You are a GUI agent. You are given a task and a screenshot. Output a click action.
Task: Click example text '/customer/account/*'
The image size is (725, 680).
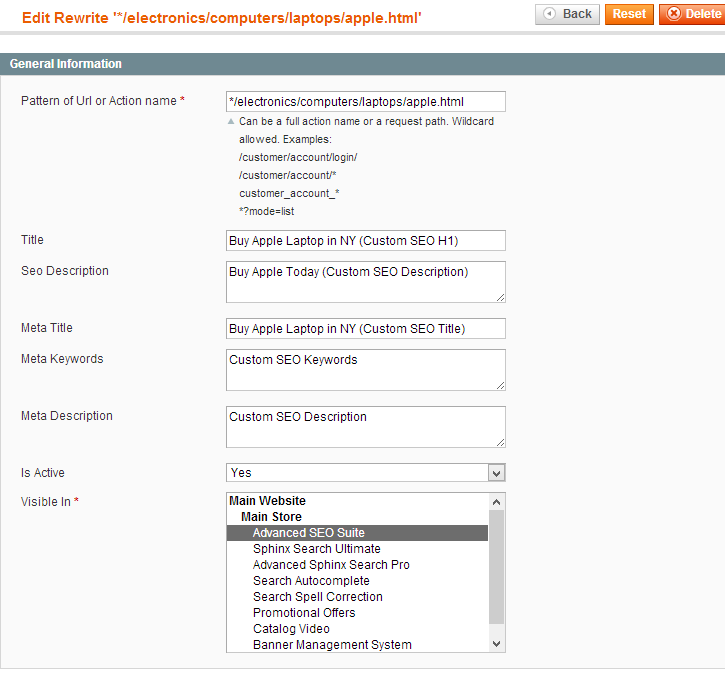[x=288, y=176]
